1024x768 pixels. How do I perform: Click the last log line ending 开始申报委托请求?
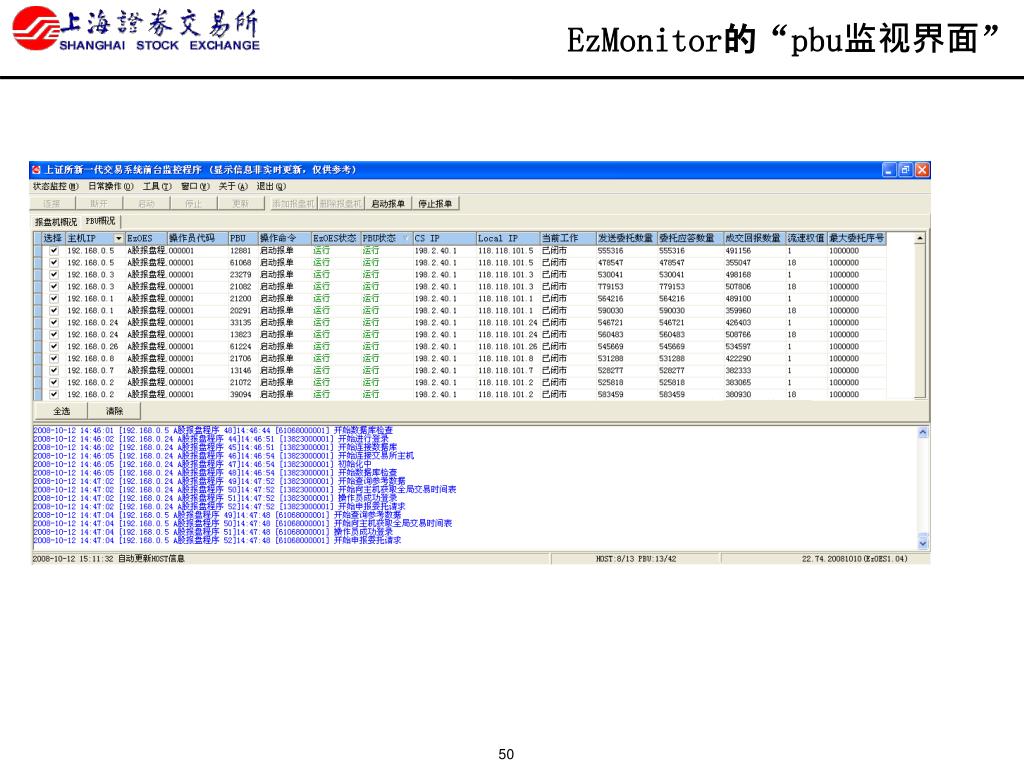[x=217, y=540]
